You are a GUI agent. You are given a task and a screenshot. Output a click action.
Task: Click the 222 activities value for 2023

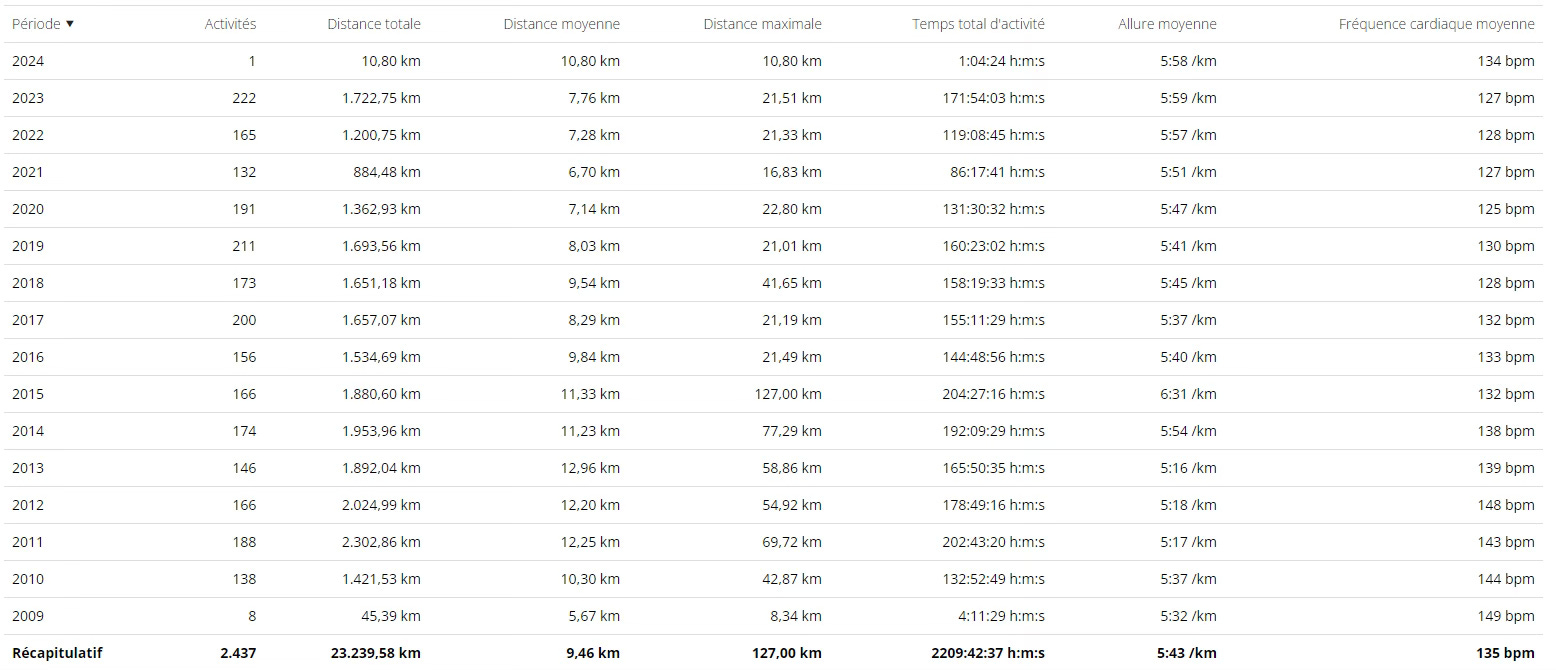(243, 98)
